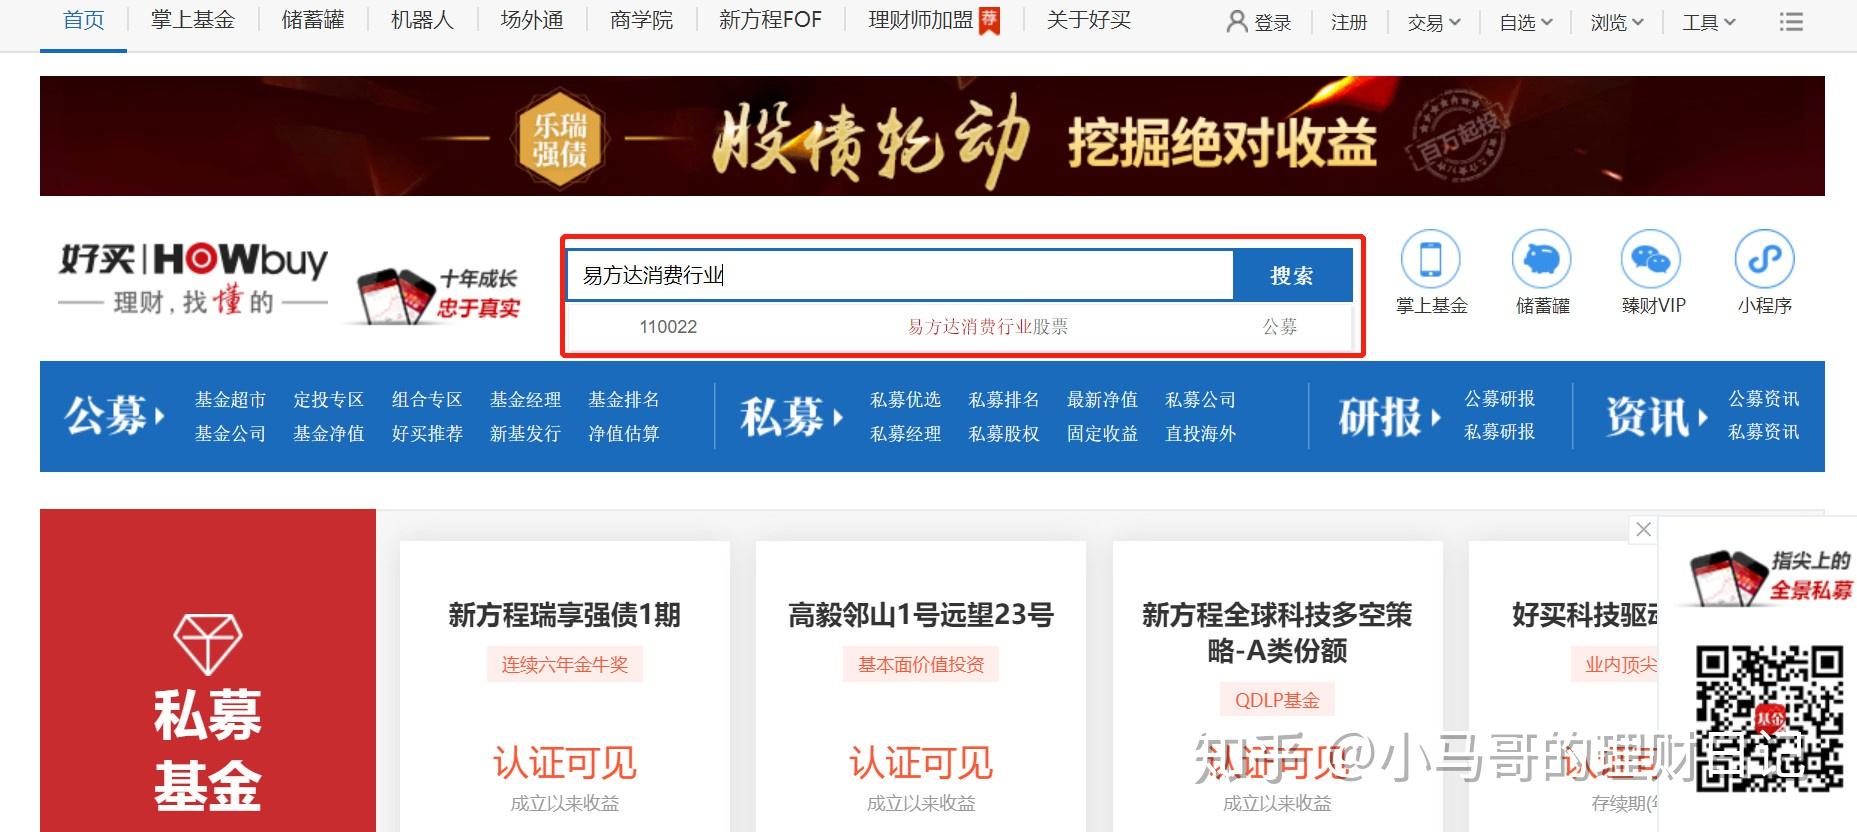1857x832 pixels.
Task: Open the 私募排名 link
Action: 1004,400
